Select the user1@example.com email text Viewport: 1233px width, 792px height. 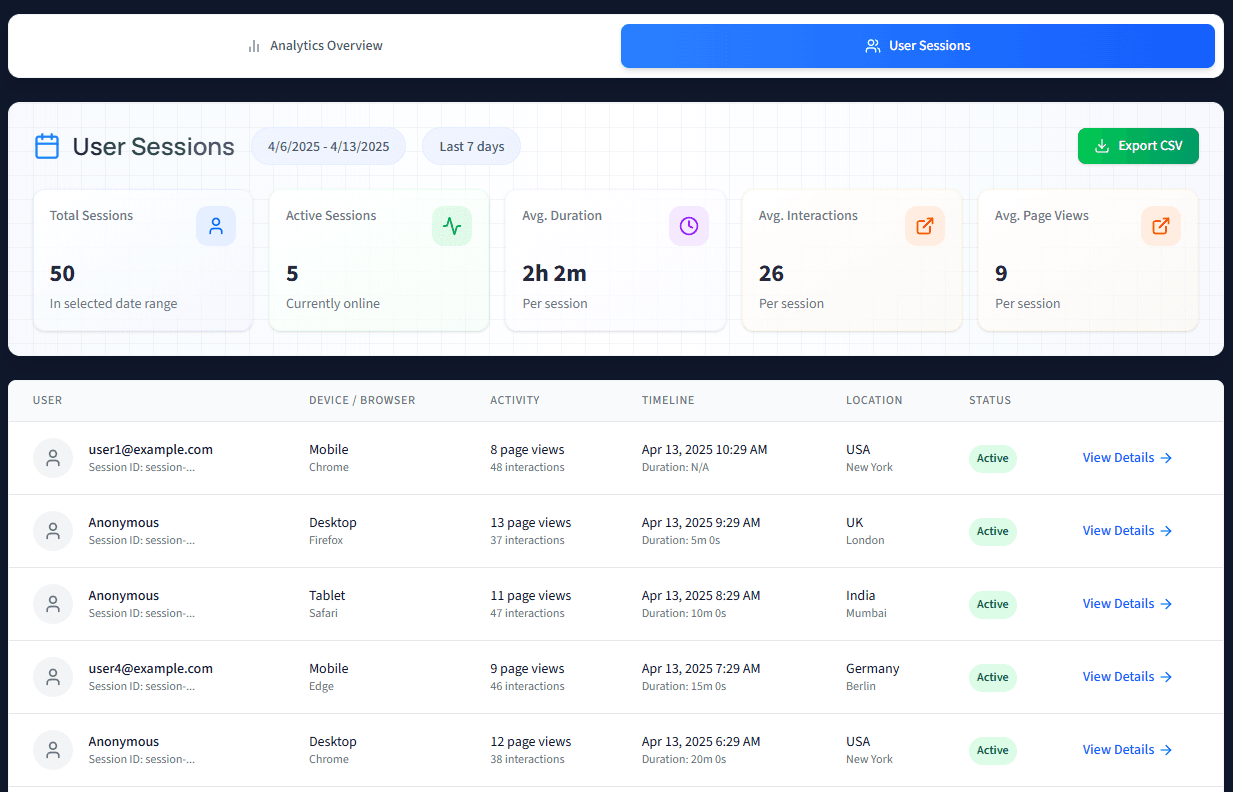tap(150, 450)
